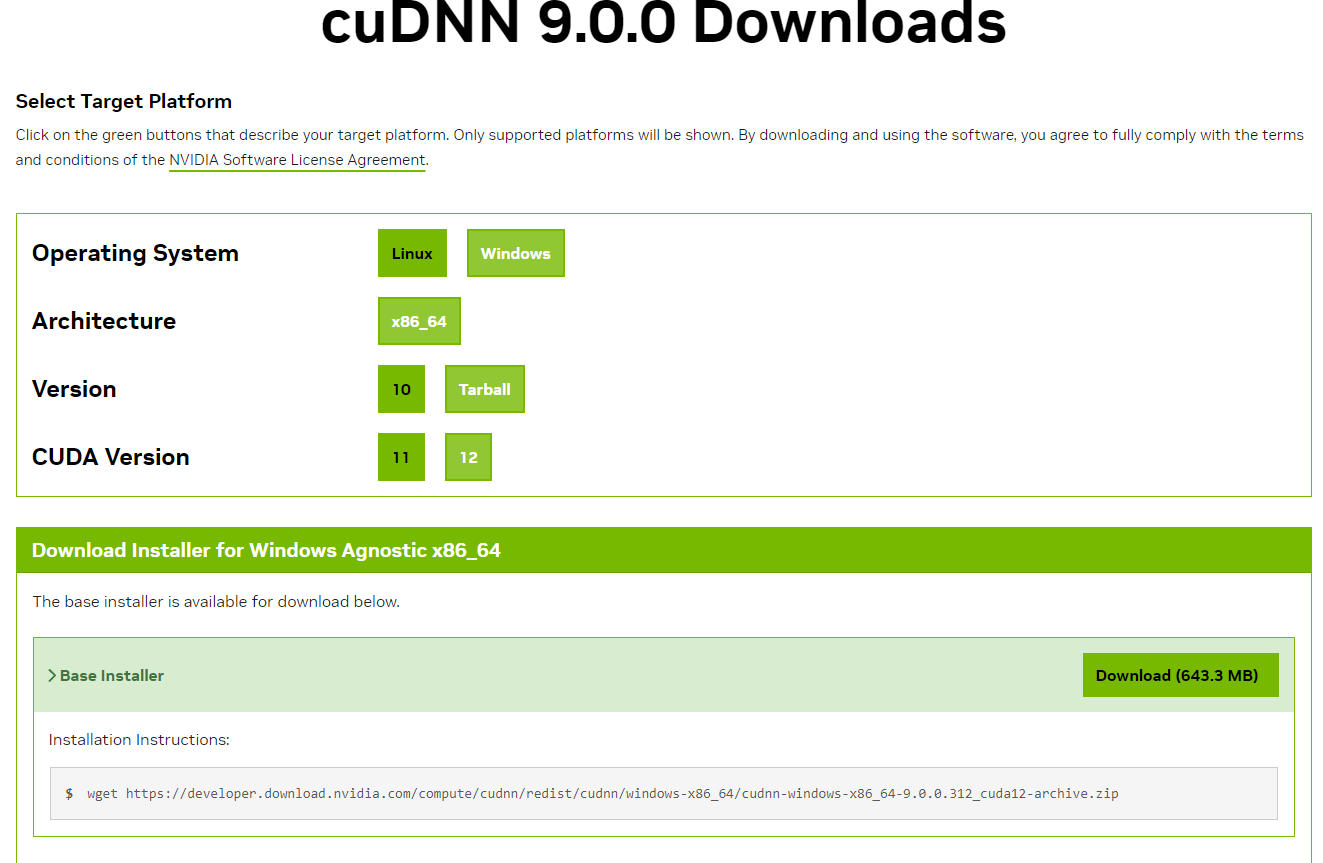Download the 643.3 MB base installer
This screenshot has width=1323, height=863.
pos(1180,675)
